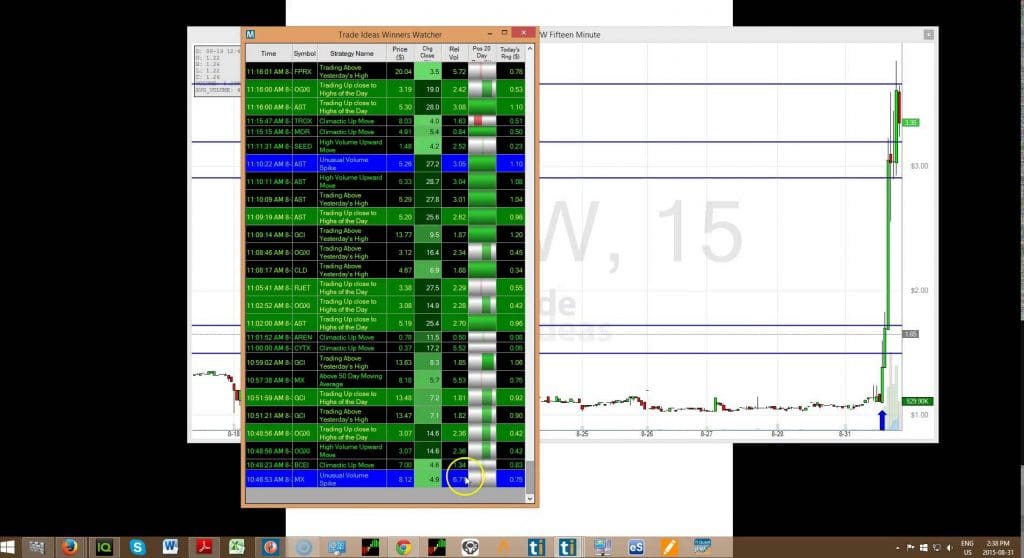1024x558 pixels.
Task: Open Microsoft Word from the taskbar
Action: tap(170, 547)
